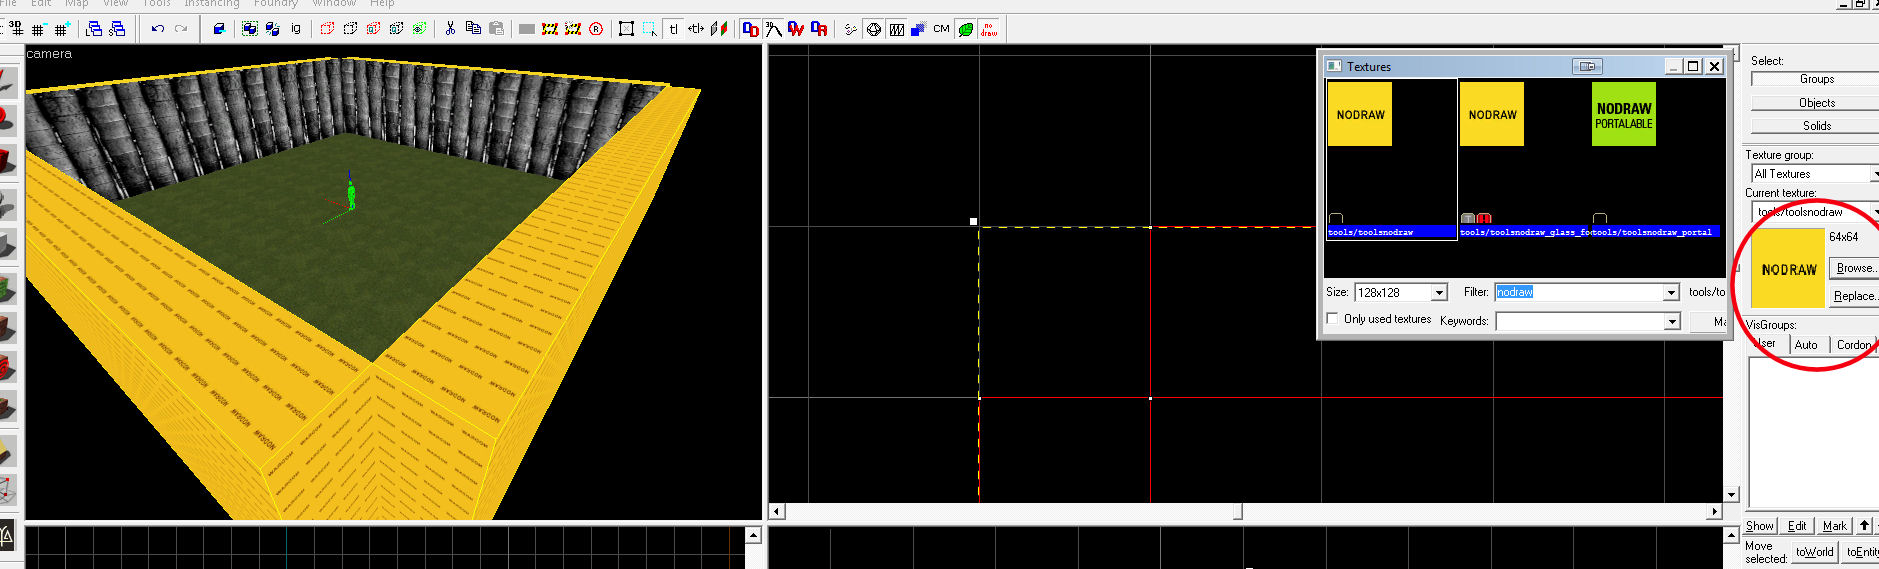Screen dimensions: 1879x569
Task: Open the Keywords dropdown
Action: [1671, 321]
